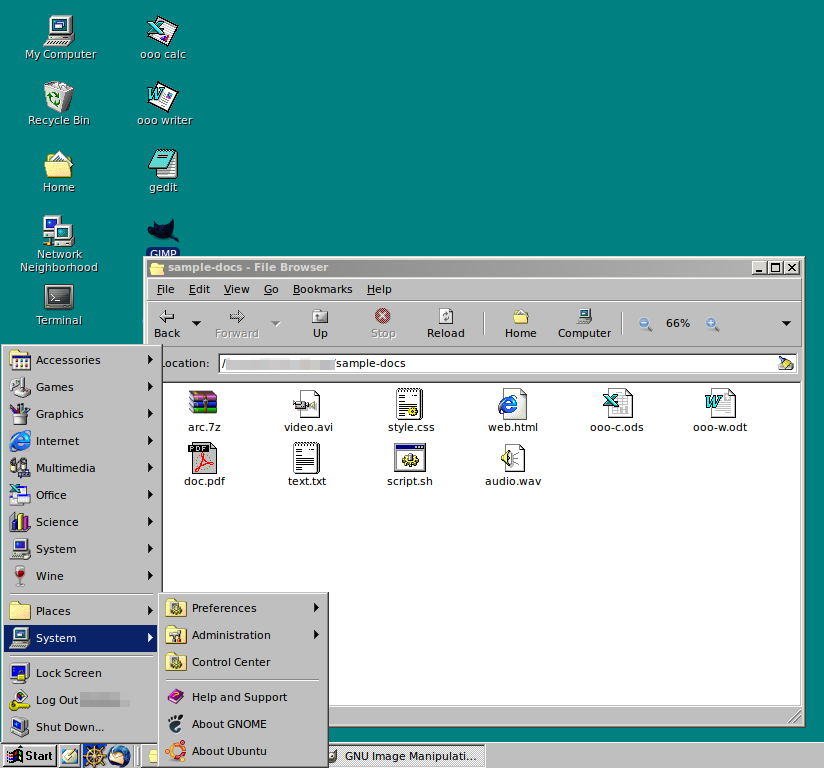Click the zoom out magnifier
The height and width of the screenshot is (768, 824).
point(645,324)
